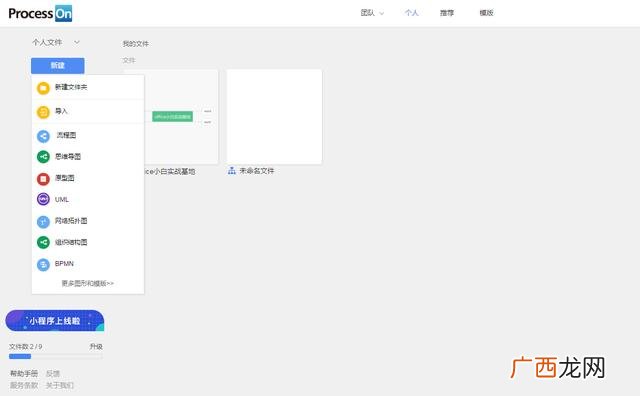The image size is (640, 396).
Task: Click the 文件数 2/9 label
Action: coord(25,347)
